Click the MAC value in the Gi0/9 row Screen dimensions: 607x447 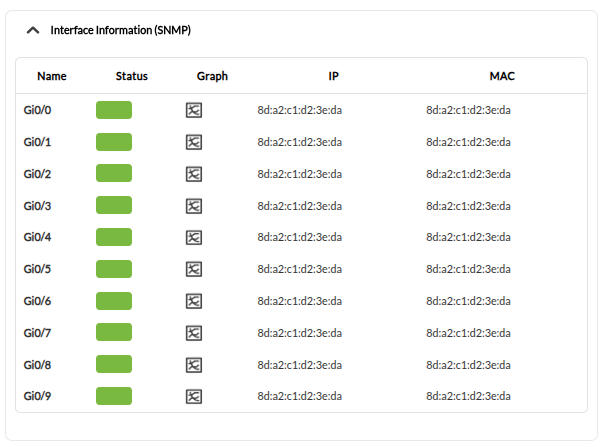(468, 396)
